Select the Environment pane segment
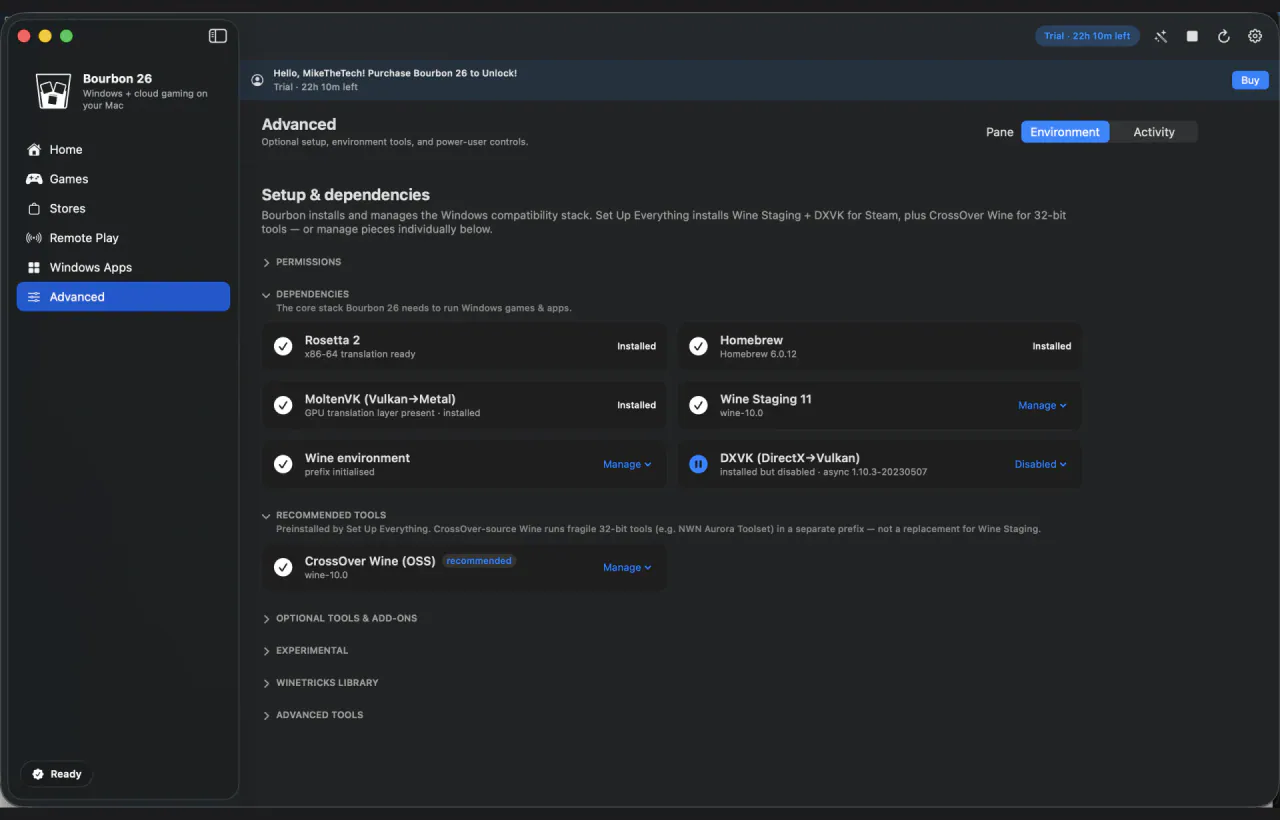This screenshot has height=820, width=1280. (x=1065, y=132)
